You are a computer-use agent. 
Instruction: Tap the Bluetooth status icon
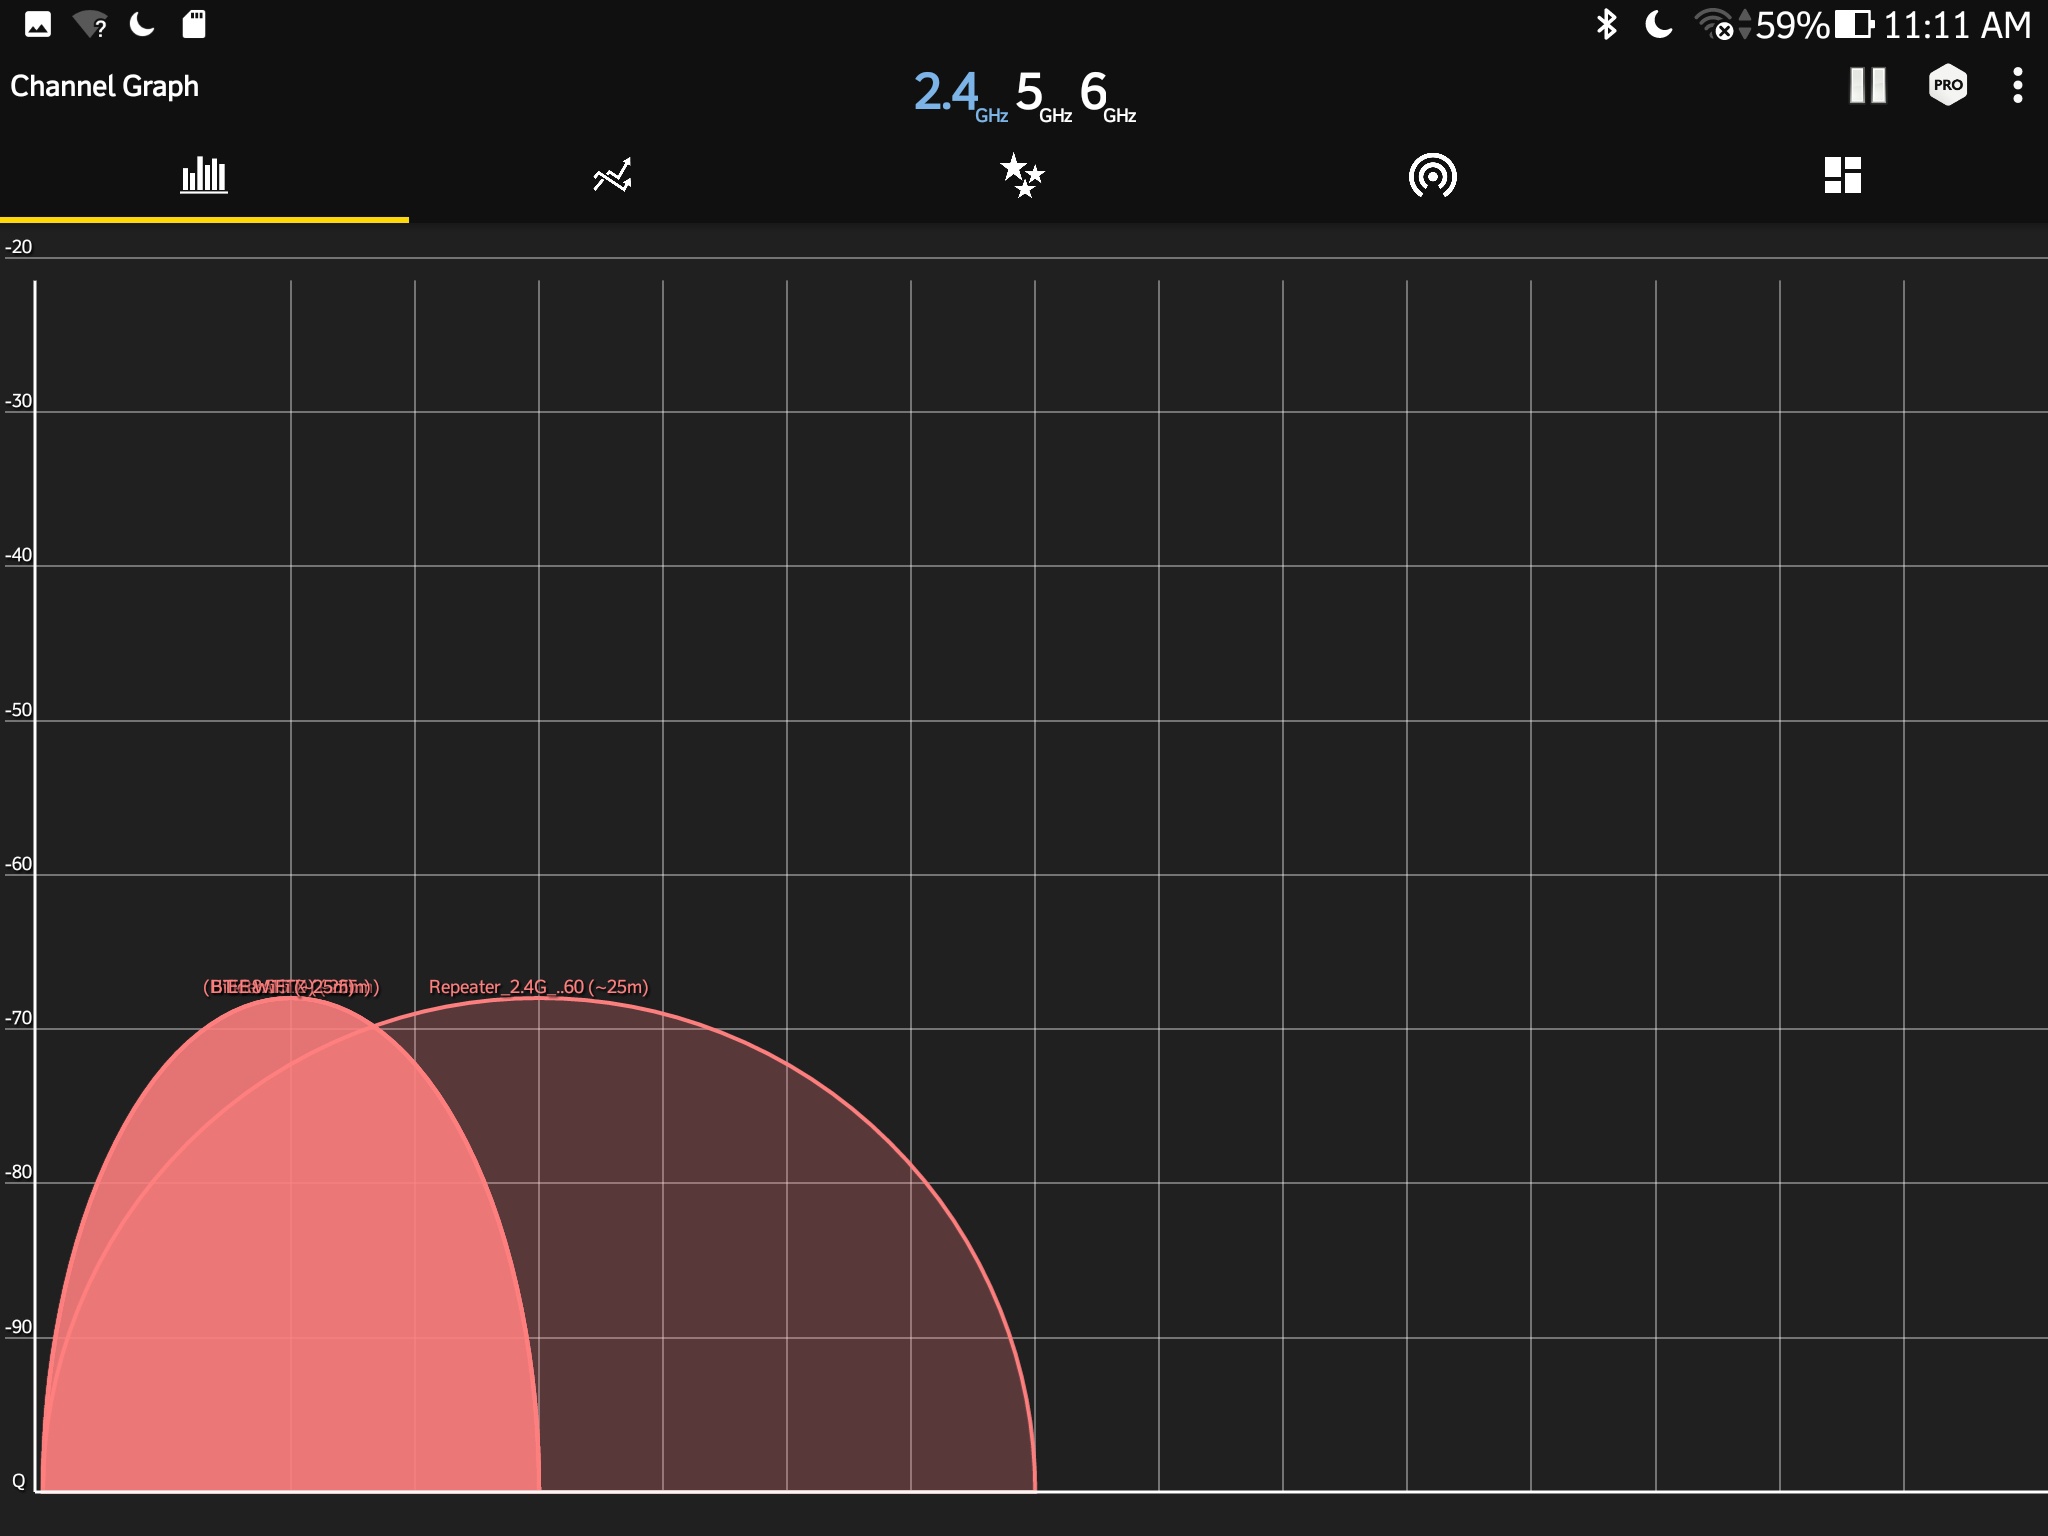point(1606,24)
